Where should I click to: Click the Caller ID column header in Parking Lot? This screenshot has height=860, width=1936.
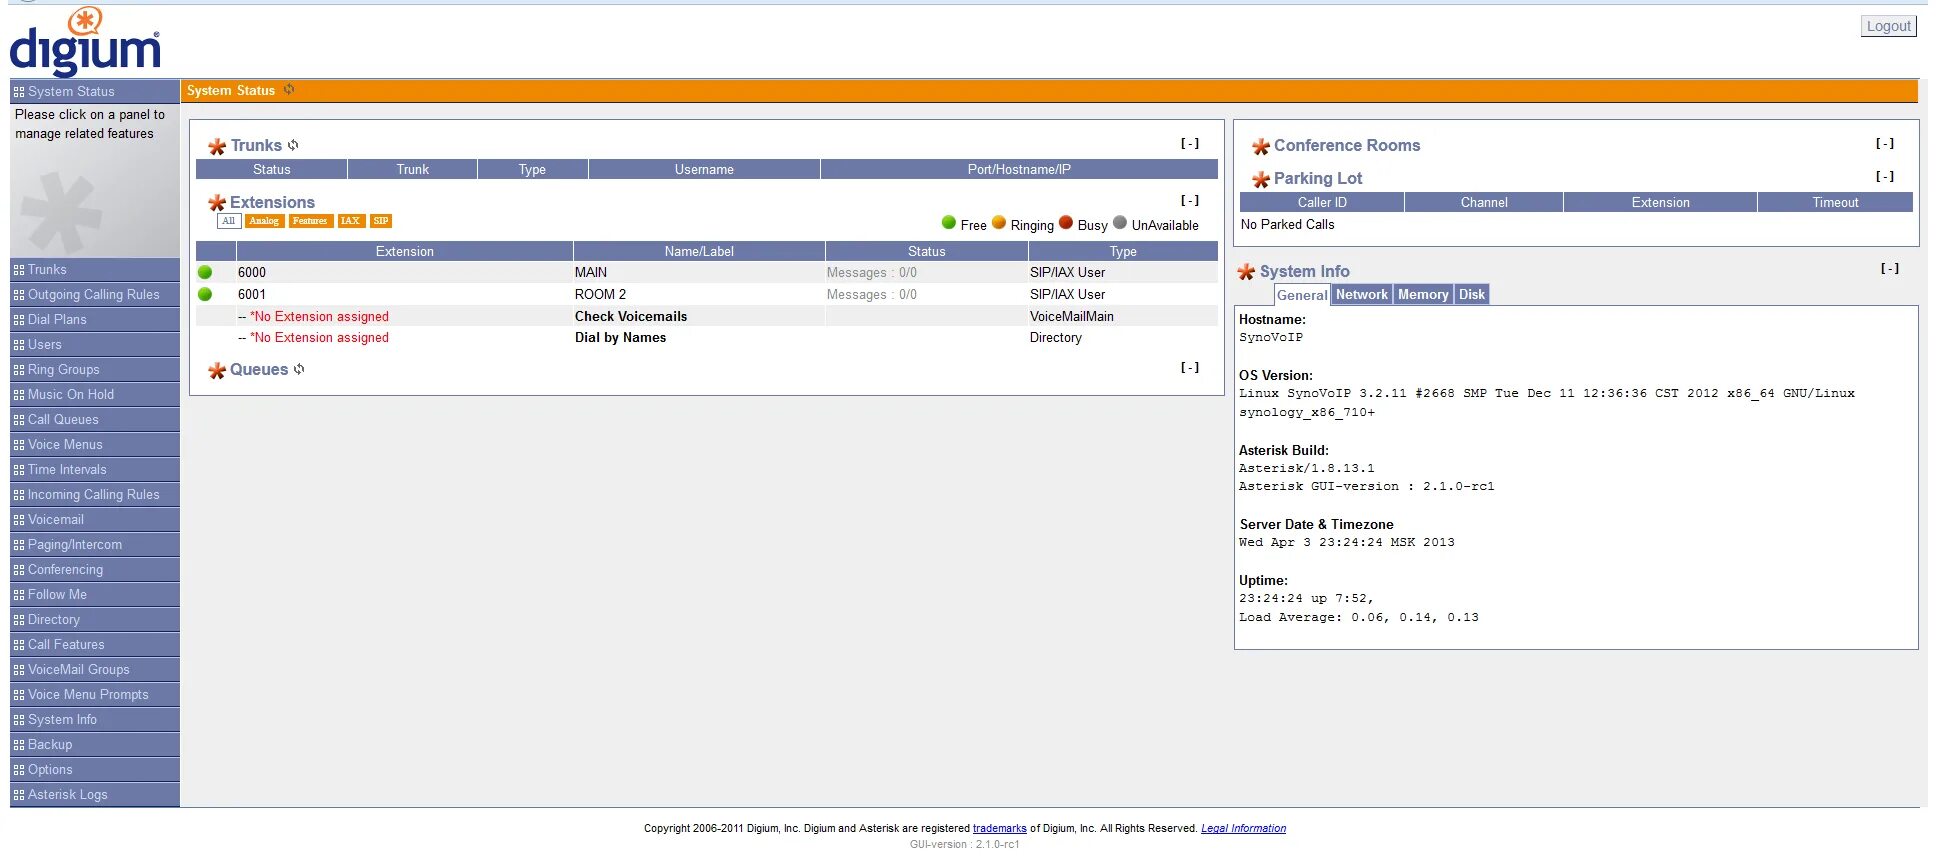click(x=1322, y=202)
